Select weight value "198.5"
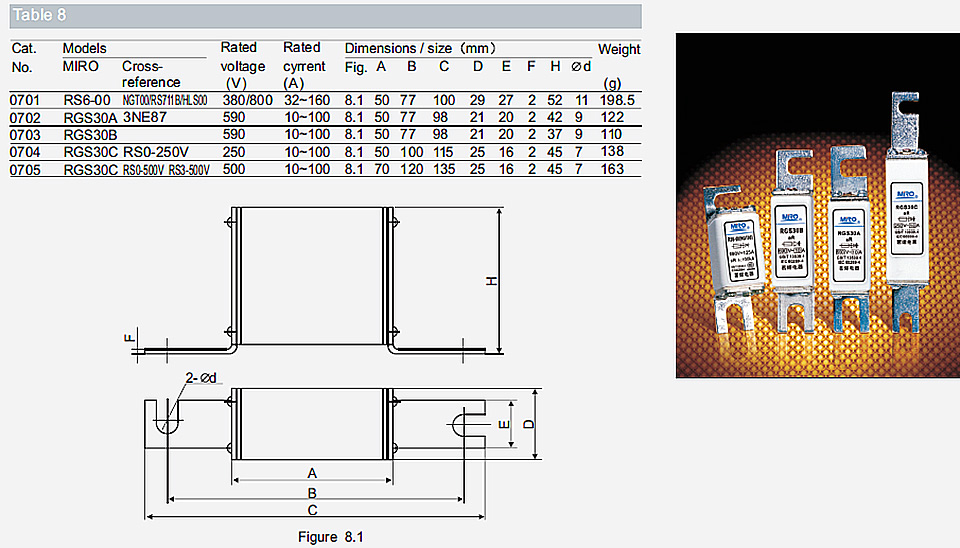Screen dimensions: 960x548 click(617, 100)
